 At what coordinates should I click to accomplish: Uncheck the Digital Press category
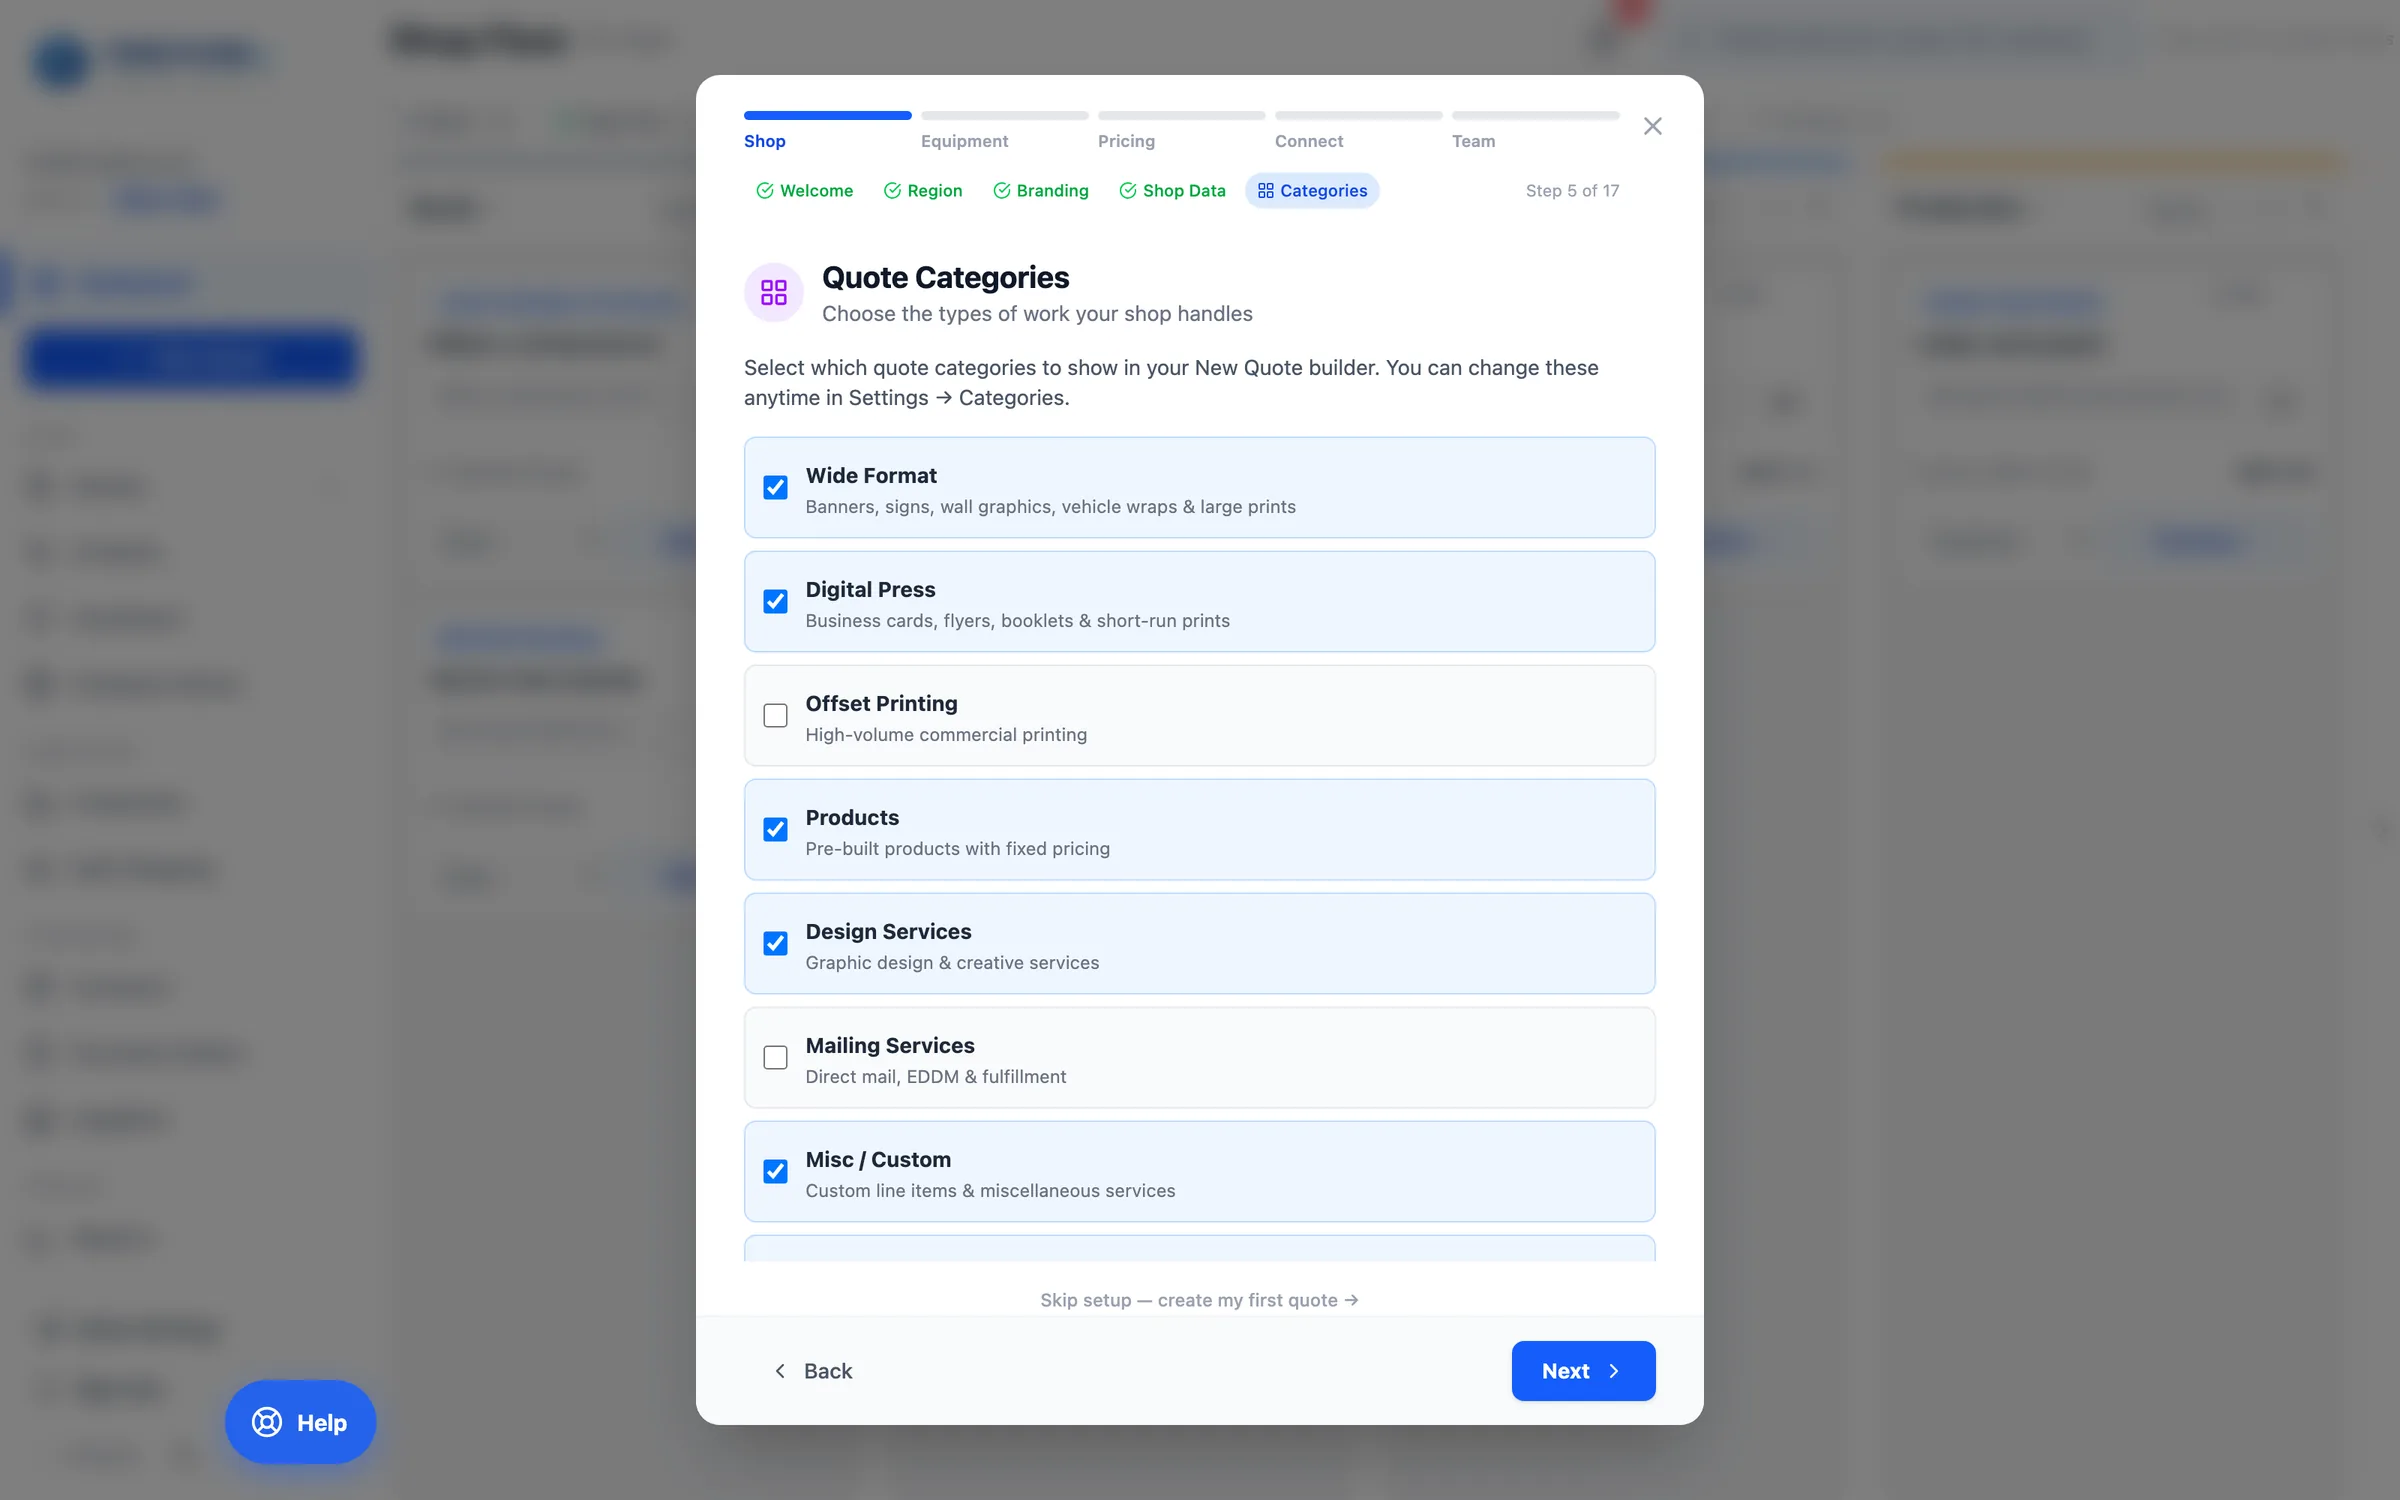775,601
